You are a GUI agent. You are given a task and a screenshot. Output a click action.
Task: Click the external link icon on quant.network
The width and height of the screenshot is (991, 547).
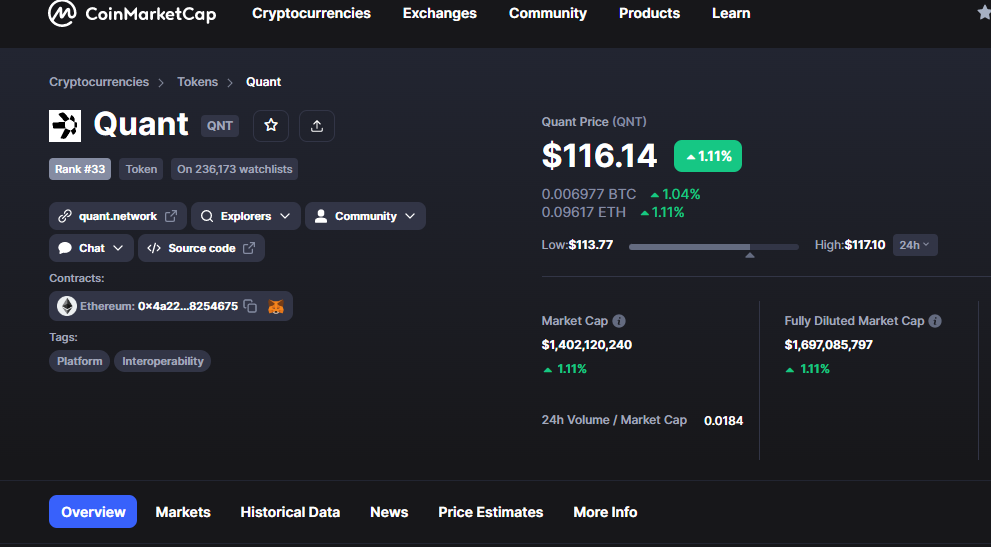pyautogui.click(x=171, y=216)
